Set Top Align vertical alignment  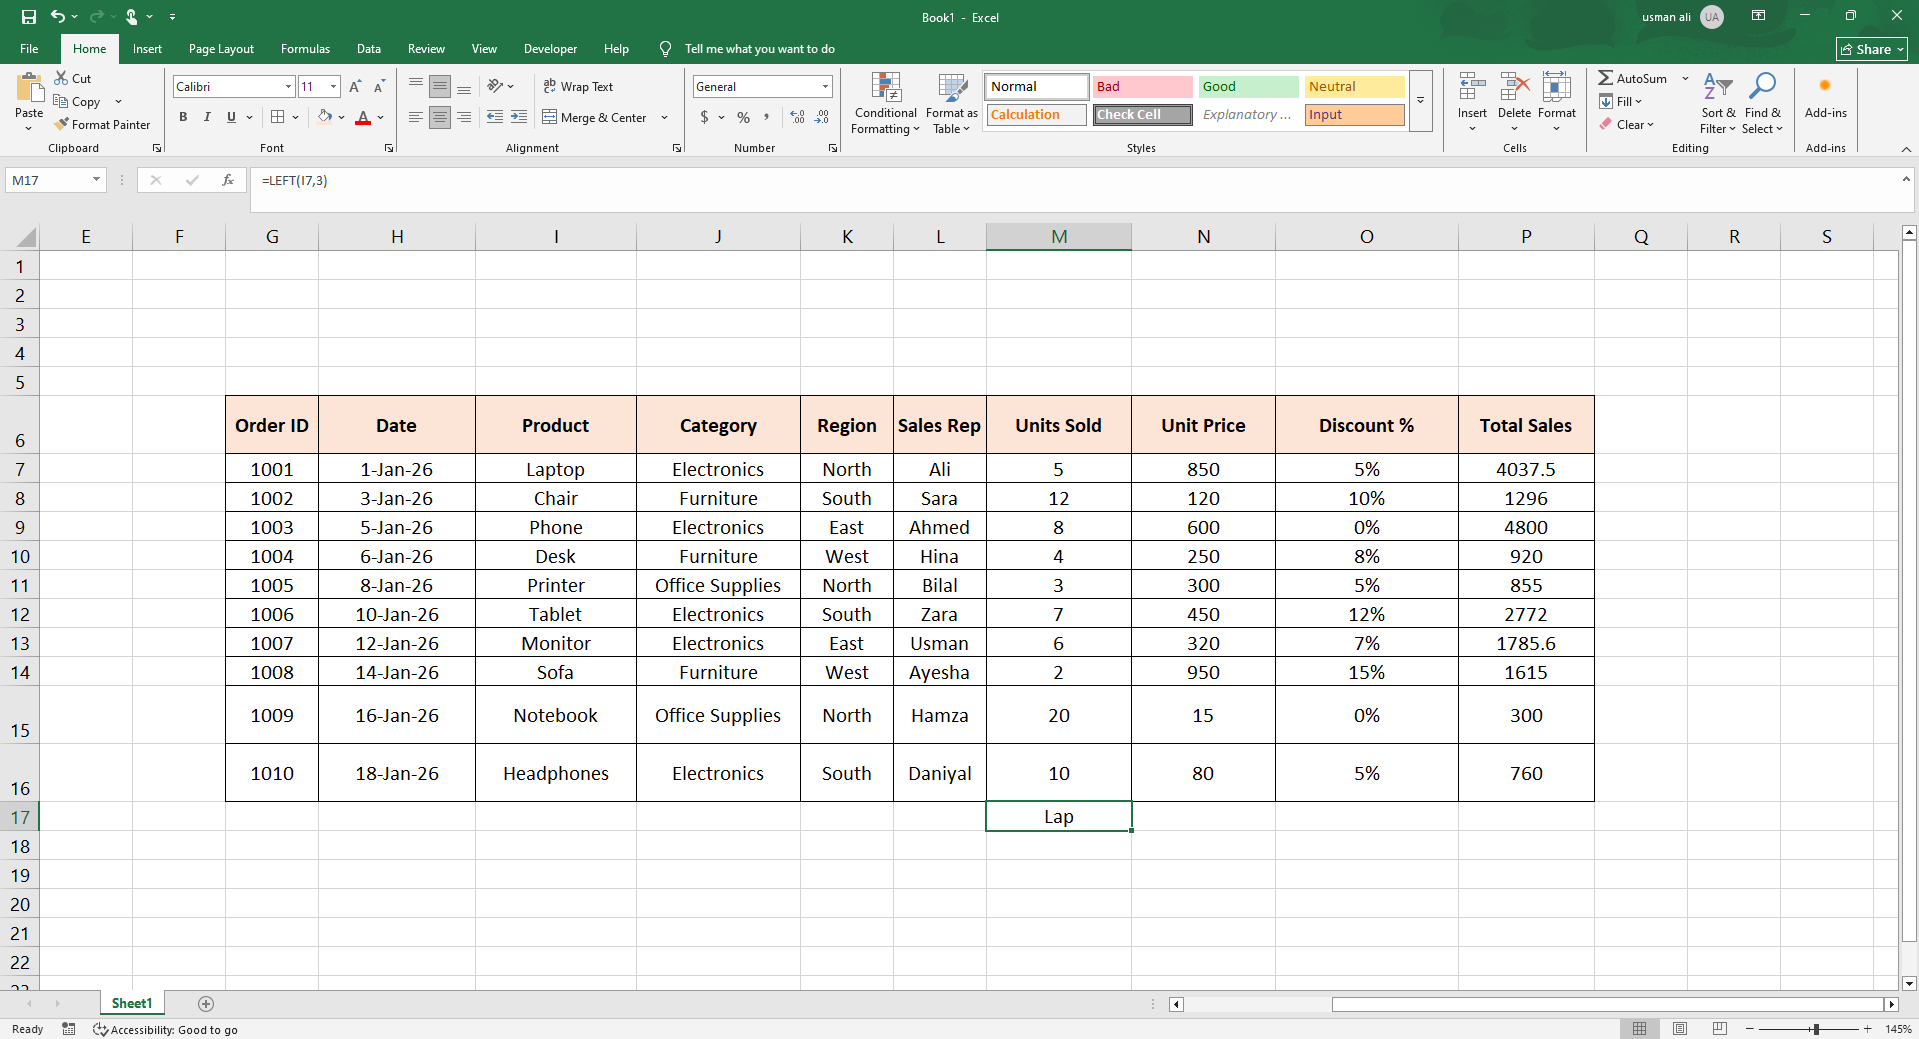coord(416,87)
